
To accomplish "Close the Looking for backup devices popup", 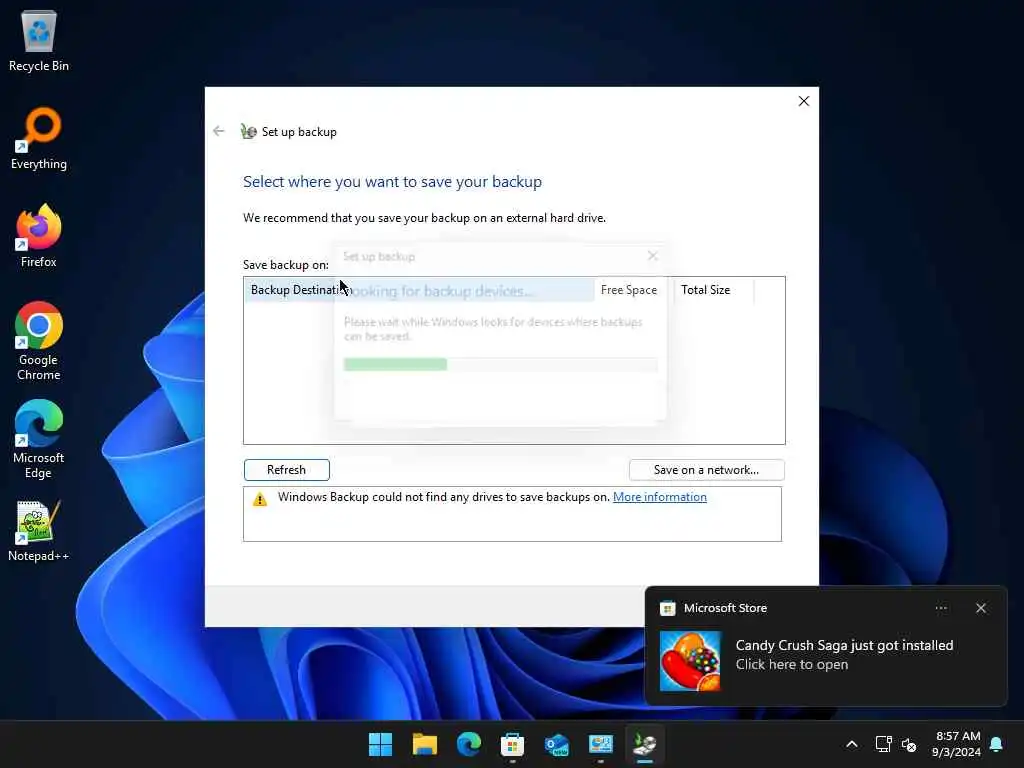I will click(652, 256).
